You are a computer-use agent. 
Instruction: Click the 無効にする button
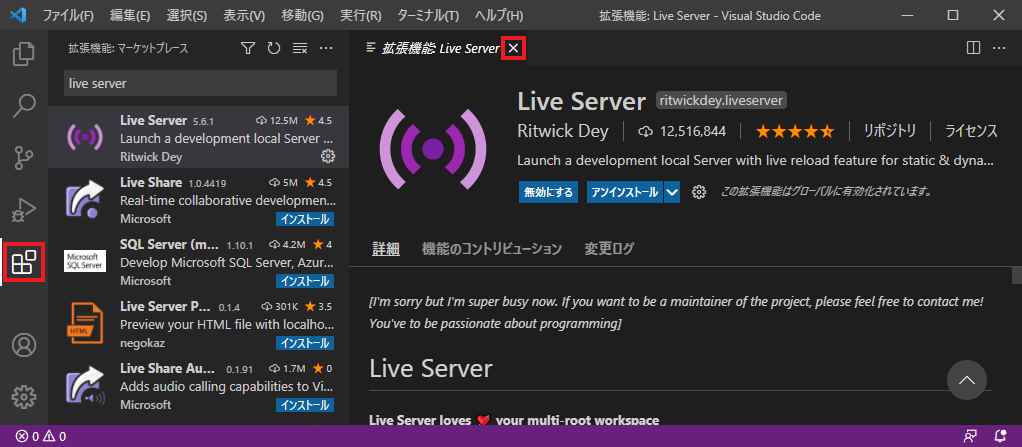pyautogui.click(x=548, y=192)
